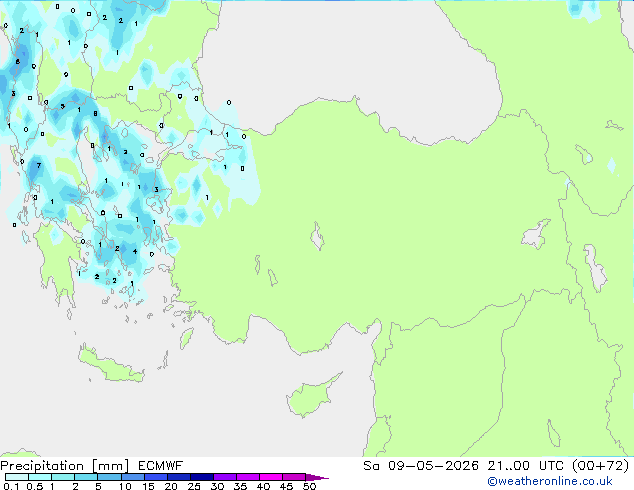Click the '09-05-2026' date text
Screen dimensions: 634x490
433,466
